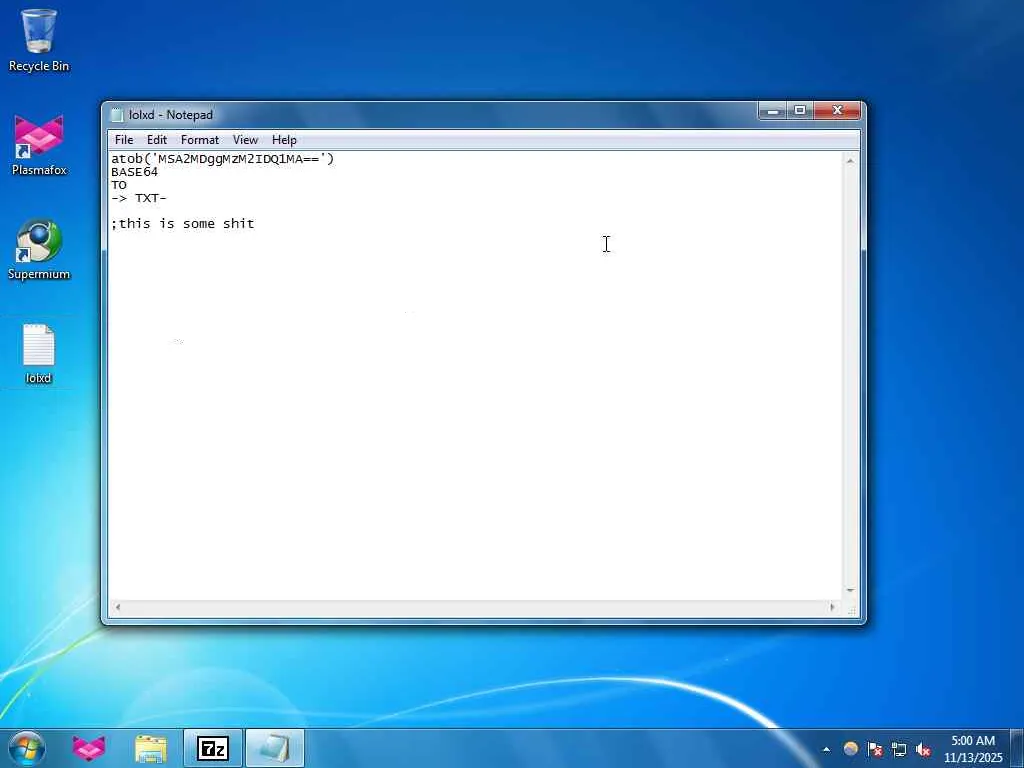Click the BASE64 text line

pos(135,172)
